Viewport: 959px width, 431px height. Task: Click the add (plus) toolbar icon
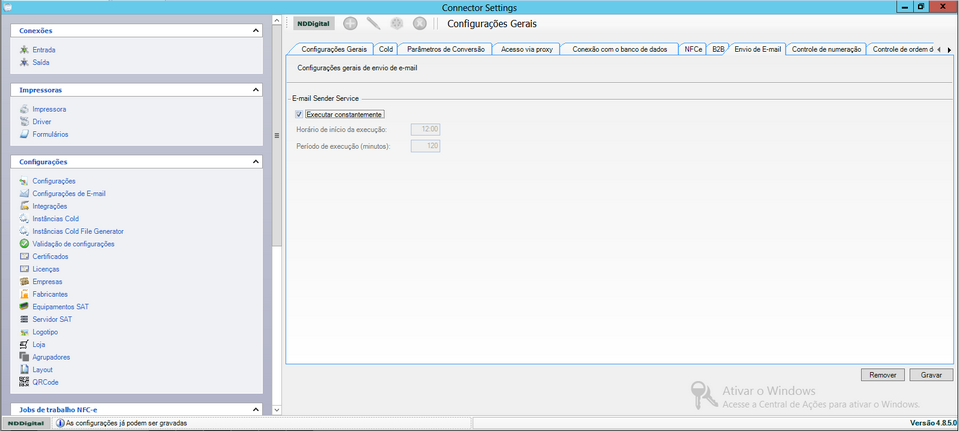coord(350,24)
